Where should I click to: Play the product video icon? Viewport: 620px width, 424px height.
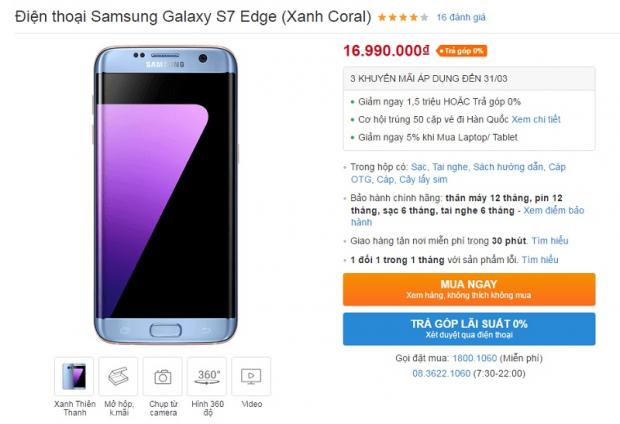(x=250, y=376)
